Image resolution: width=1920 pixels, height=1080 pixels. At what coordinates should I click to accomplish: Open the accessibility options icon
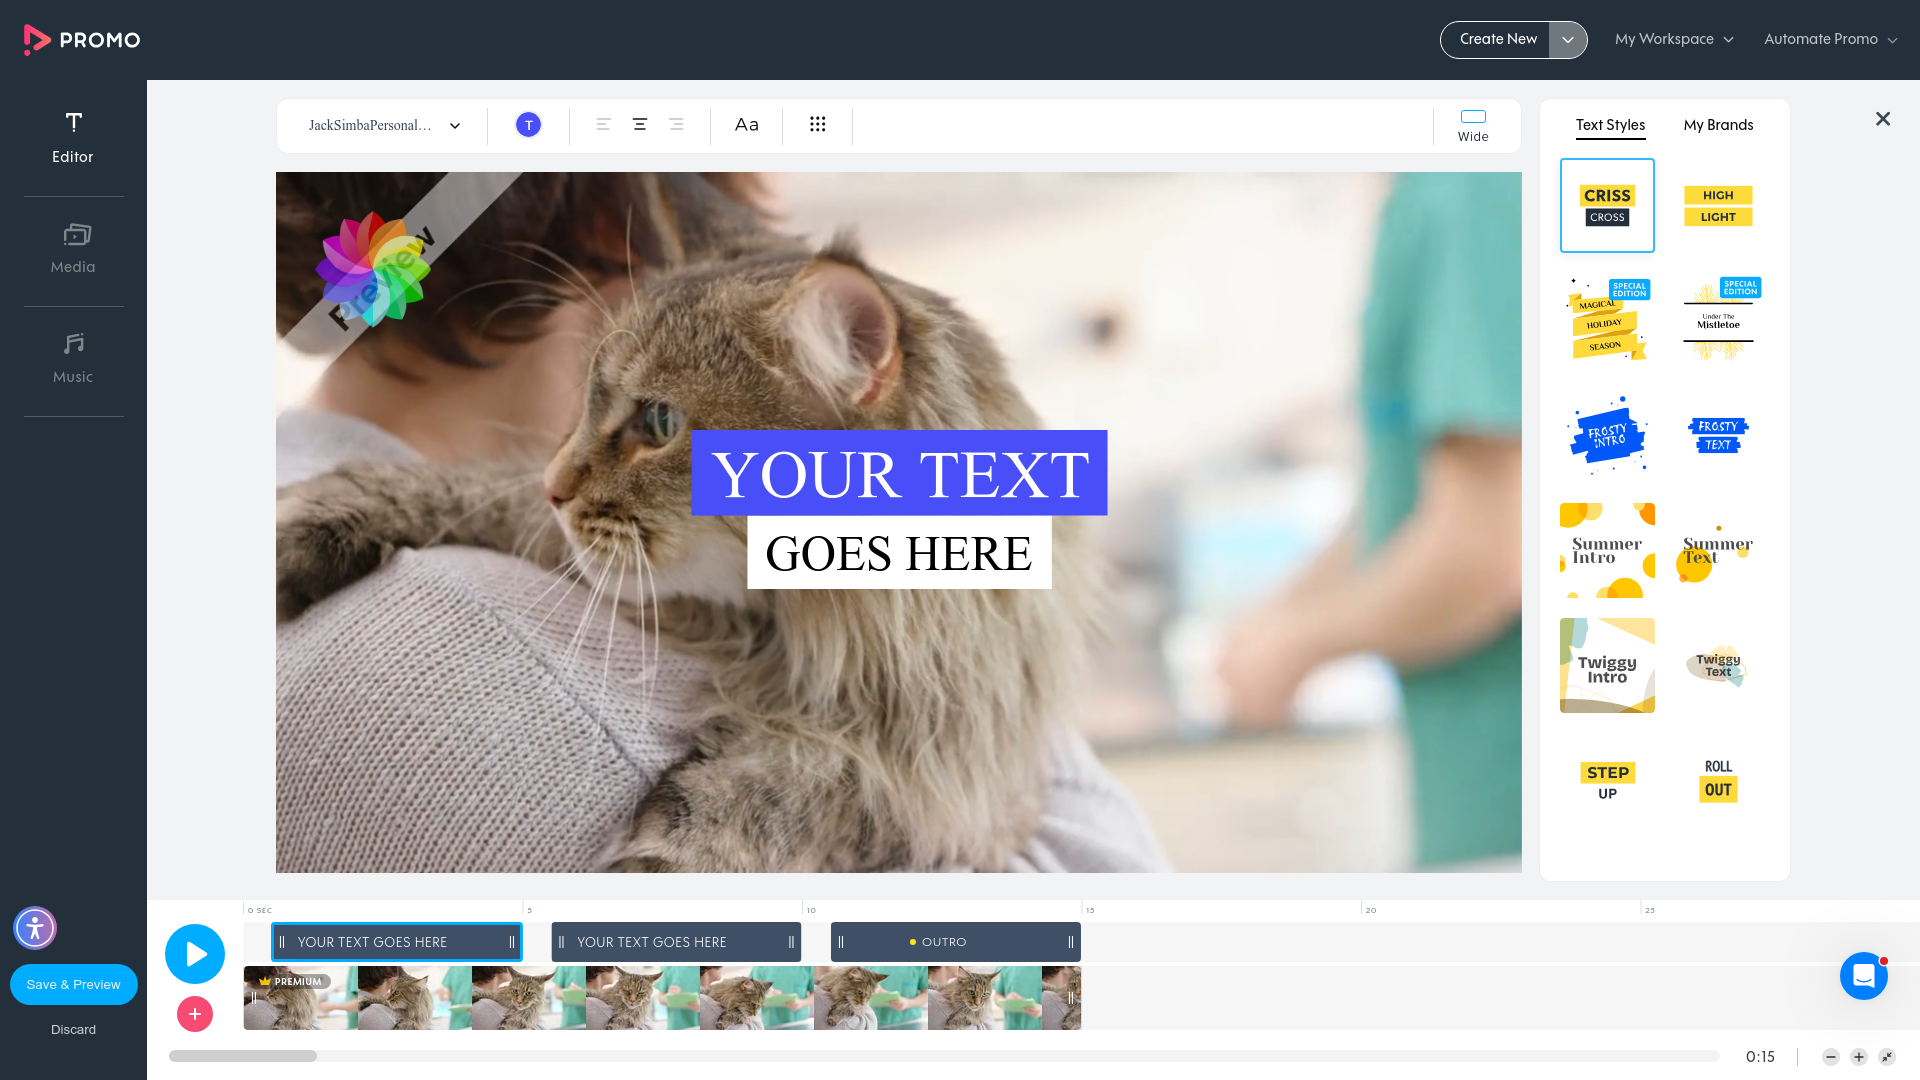35,928
